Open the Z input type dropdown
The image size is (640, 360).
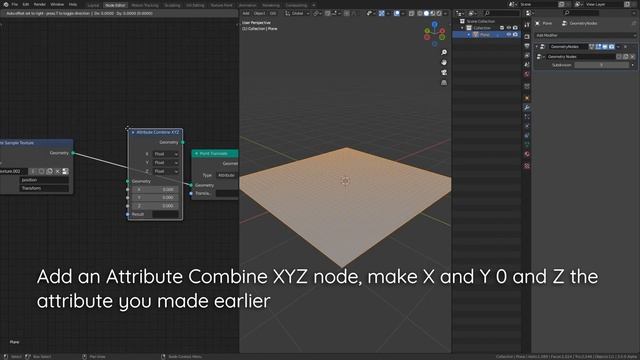[166, 171]
